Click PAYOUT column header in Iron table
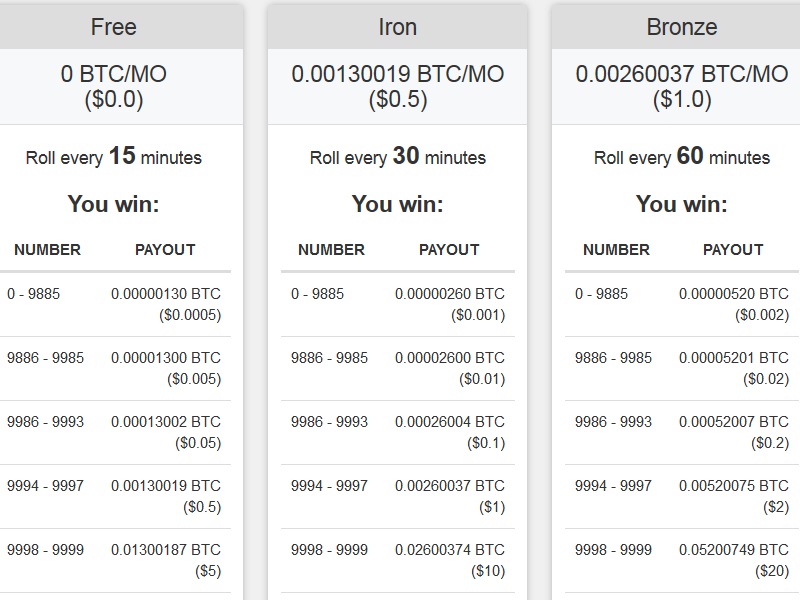The width and height of the screenshot is (800, 600). pyautogui.click(x=449, y=249)
